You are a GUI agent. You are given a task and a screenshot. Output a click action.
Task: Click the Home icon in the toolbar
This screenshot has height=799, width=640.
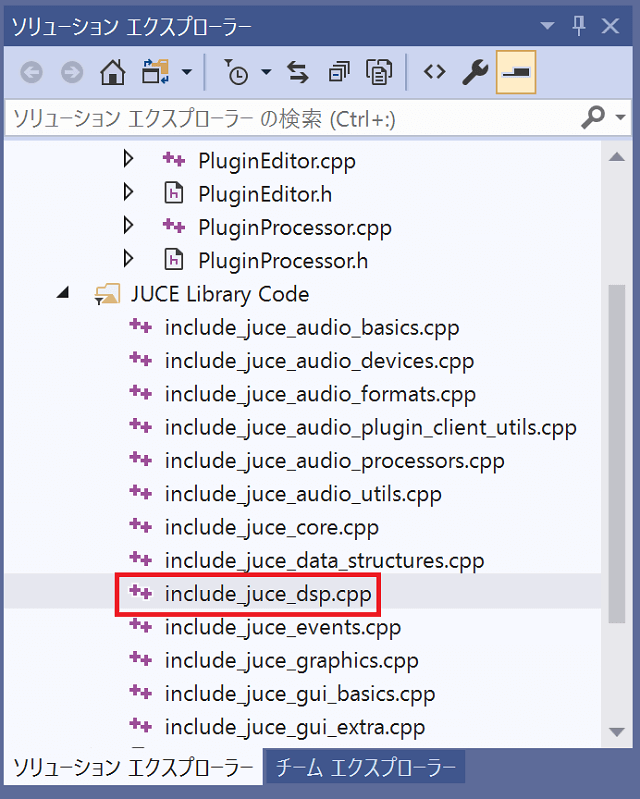pyautogui.click(x=113, y=72)
